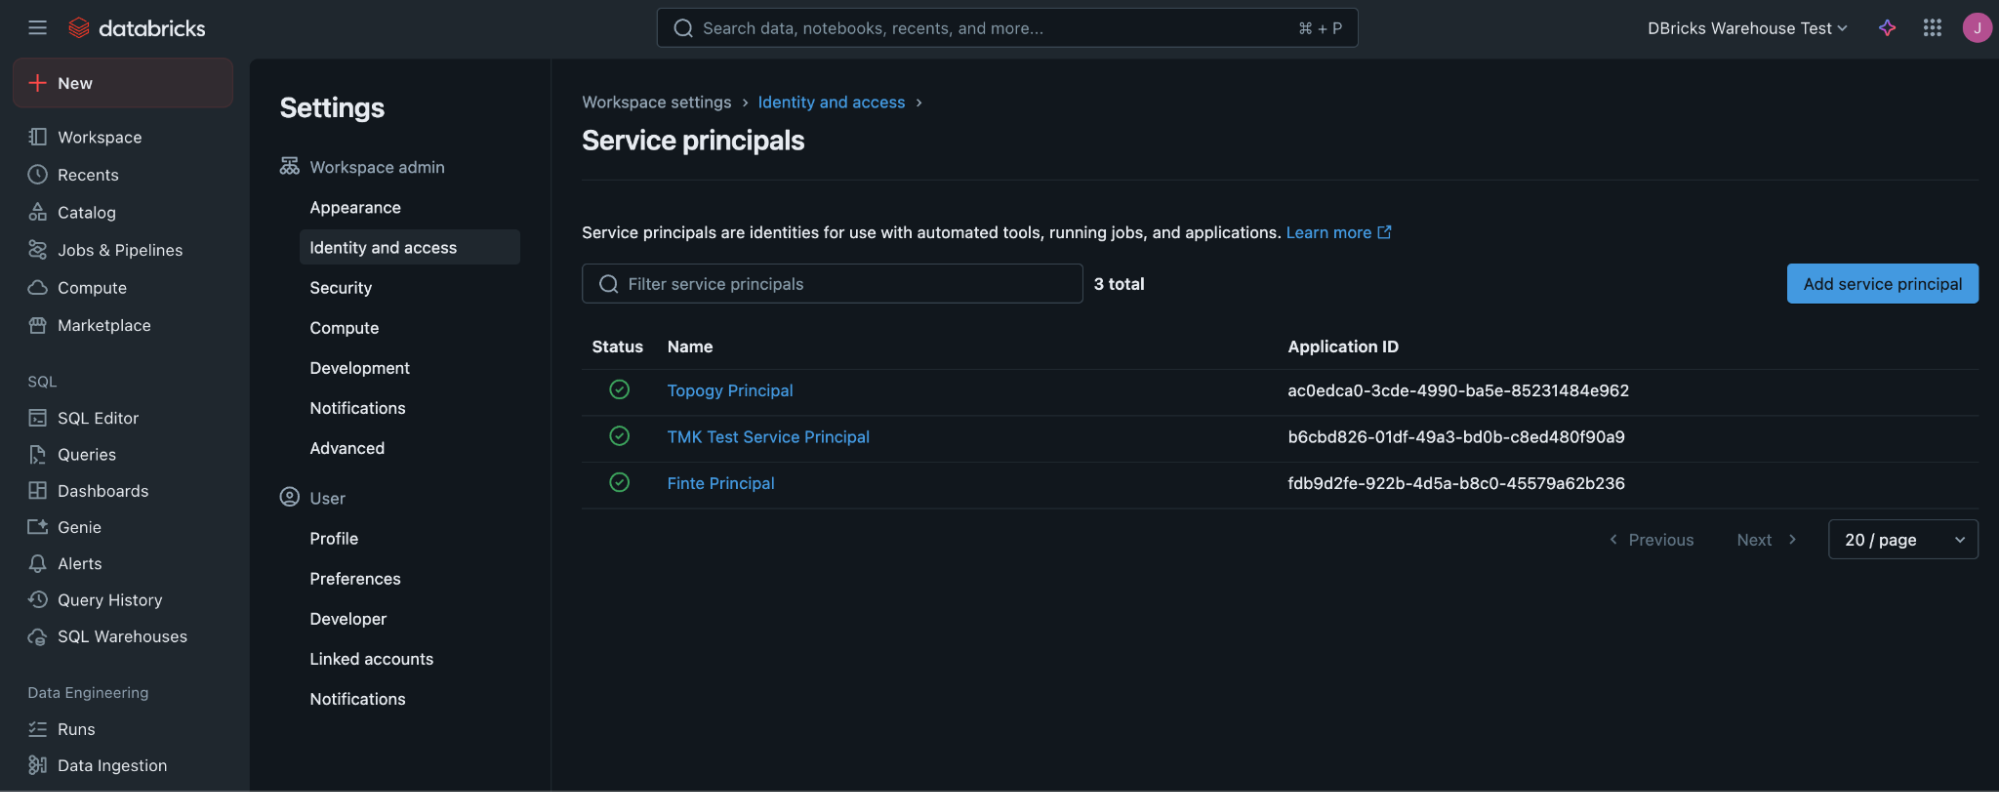Click the Application ID column header

pos(1343,347)
